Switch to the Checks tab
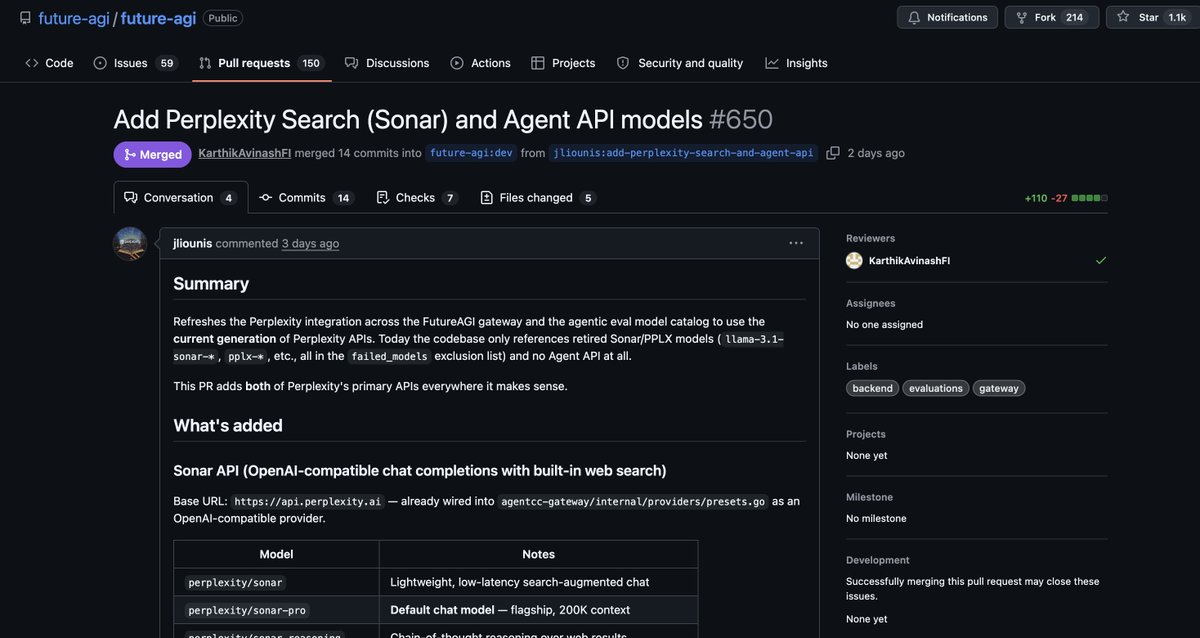This screenshot has height=638, width=1200. [x=416, y=197]
